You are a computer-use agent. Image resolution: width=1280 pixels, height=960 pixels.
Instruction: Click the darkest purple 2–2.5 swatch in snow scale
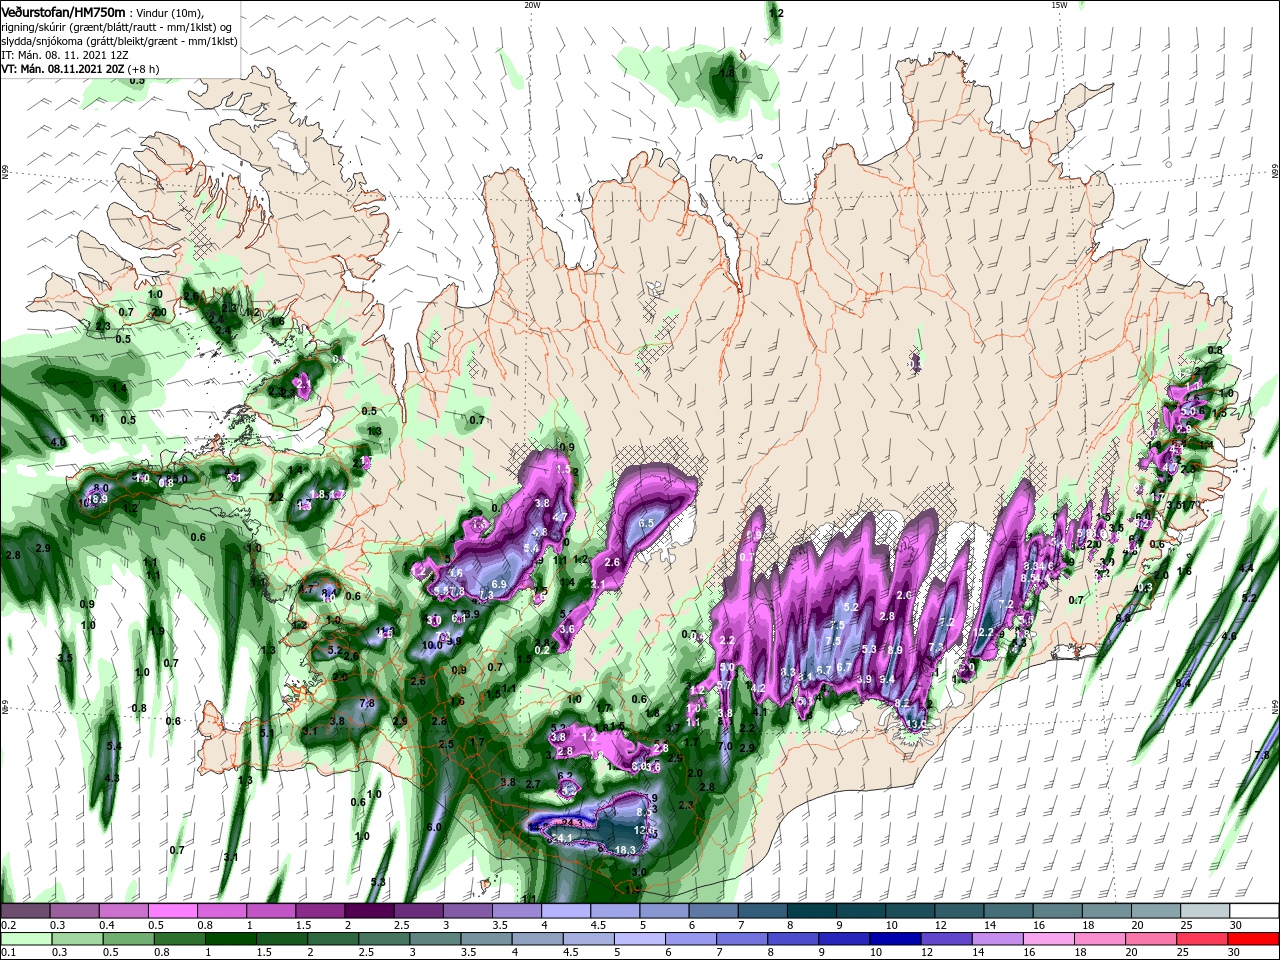click(x=369, y=911)
